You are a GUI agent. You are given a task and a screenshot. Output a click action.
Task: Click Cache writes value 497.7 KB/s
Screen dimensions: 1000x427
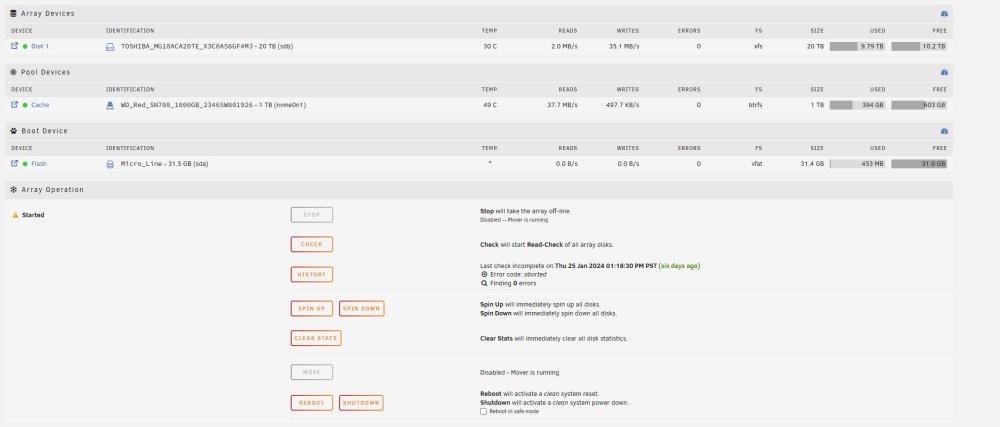[622, 105]
